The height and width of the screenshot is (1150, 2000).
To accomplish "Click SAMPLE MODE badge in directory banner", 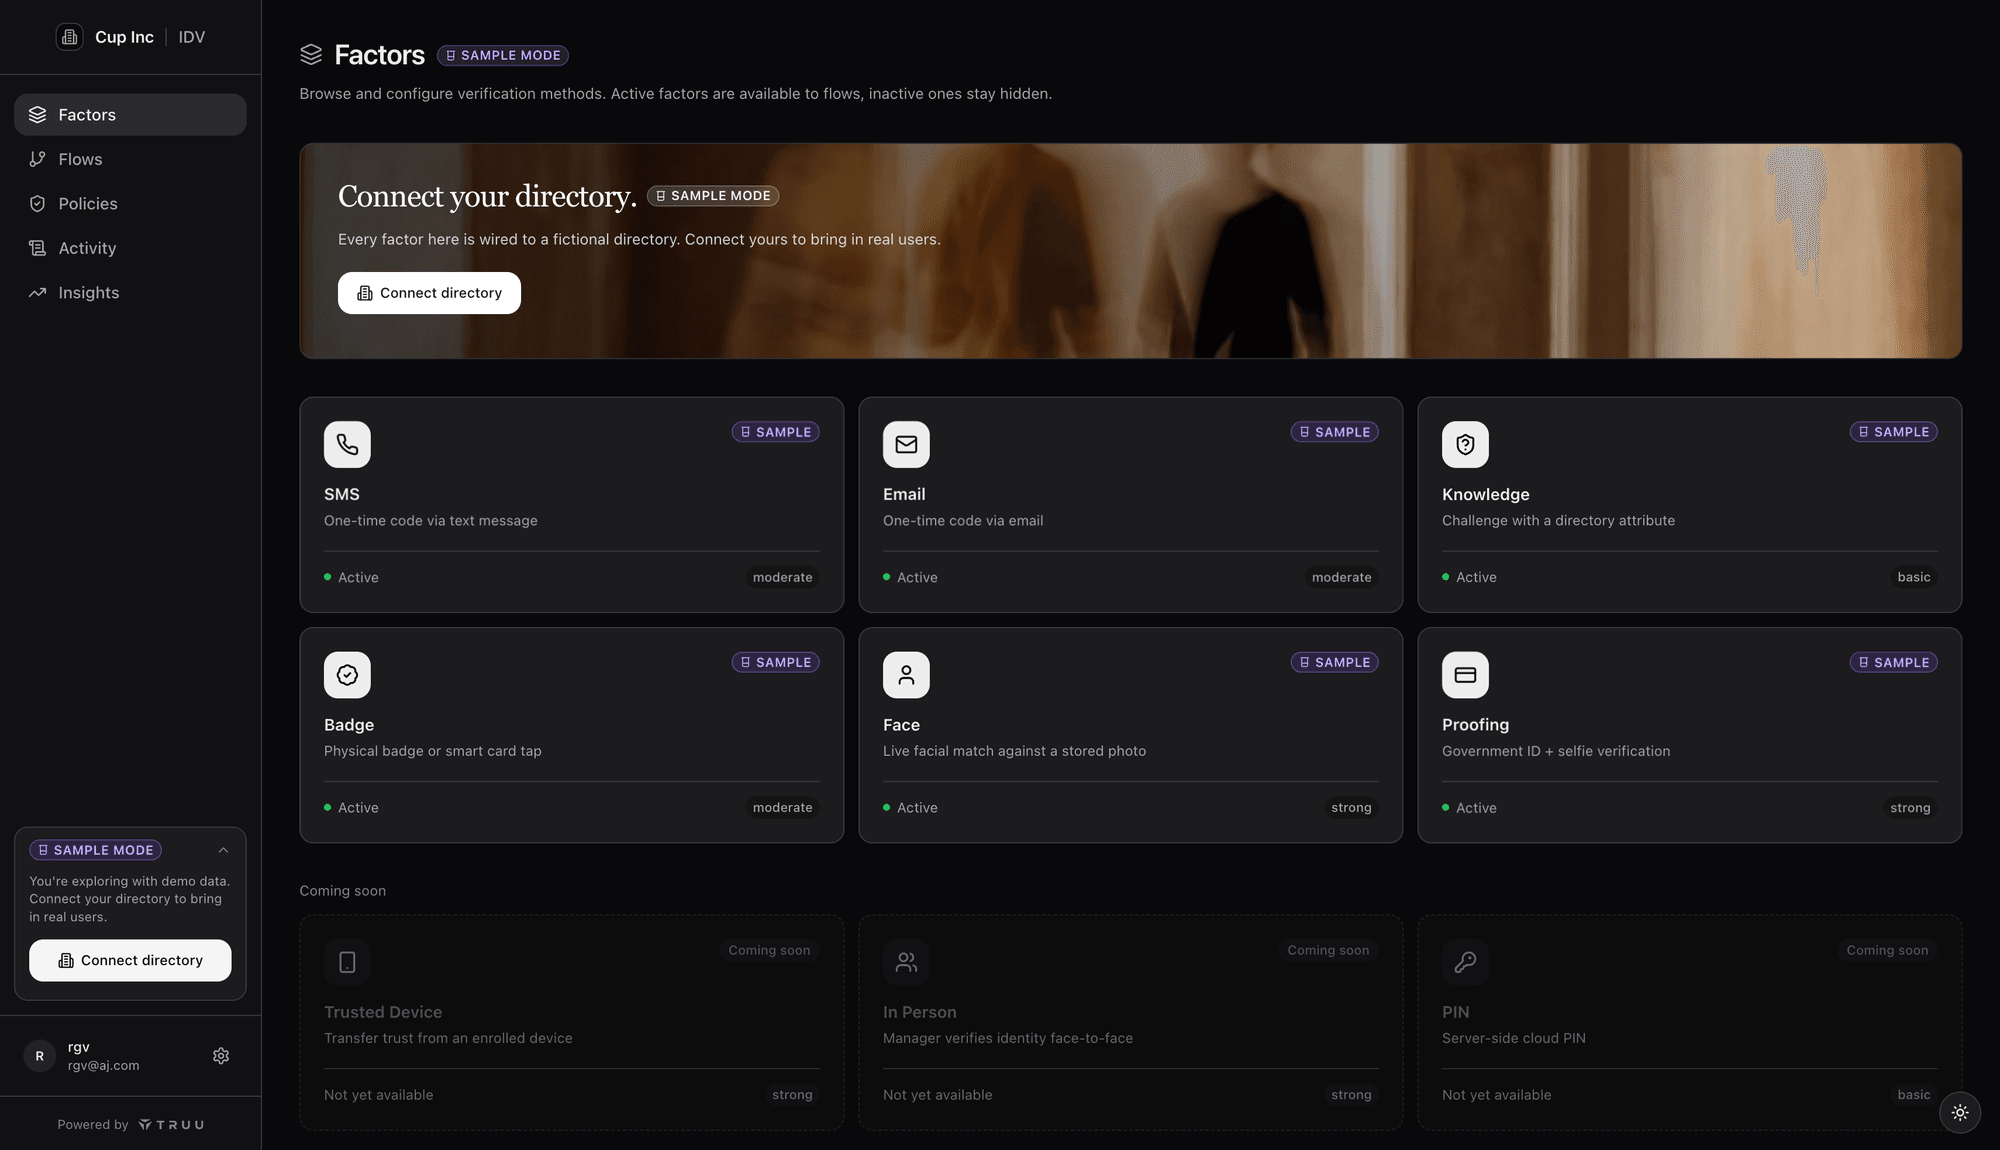I will (x=713, y=196).
